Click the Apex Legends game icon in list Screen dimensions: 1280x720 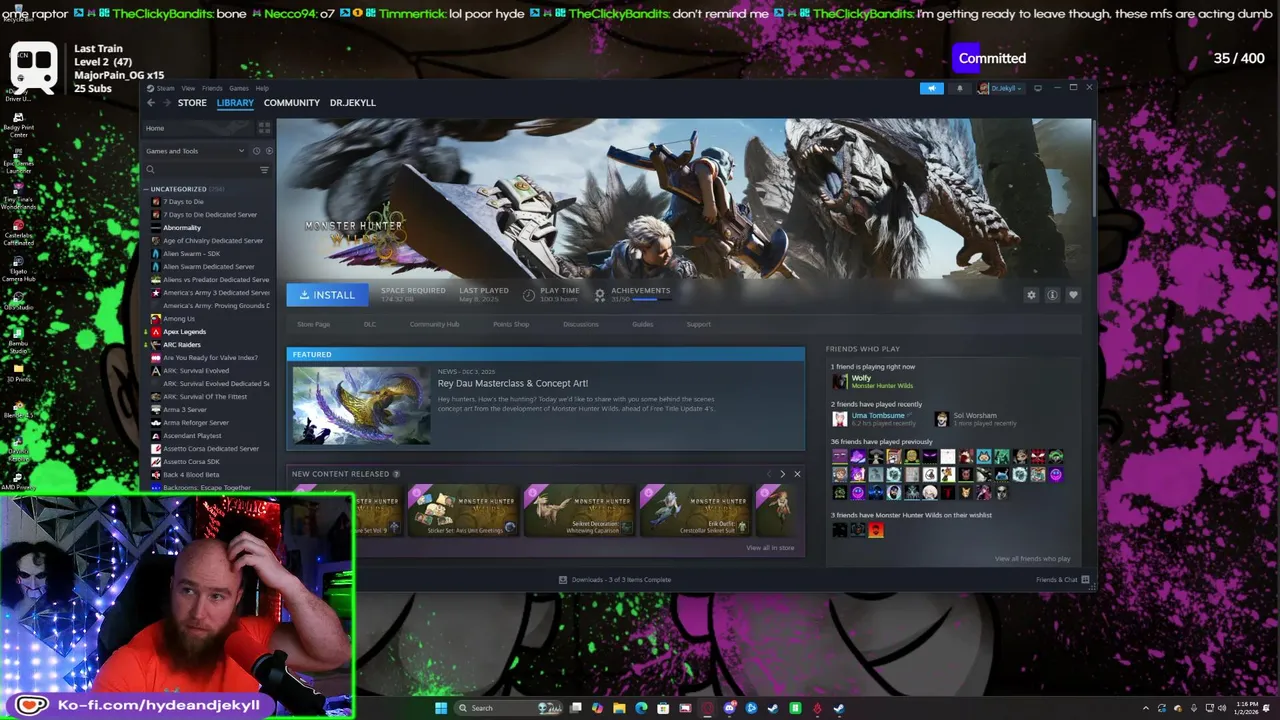tap(156, 332)
